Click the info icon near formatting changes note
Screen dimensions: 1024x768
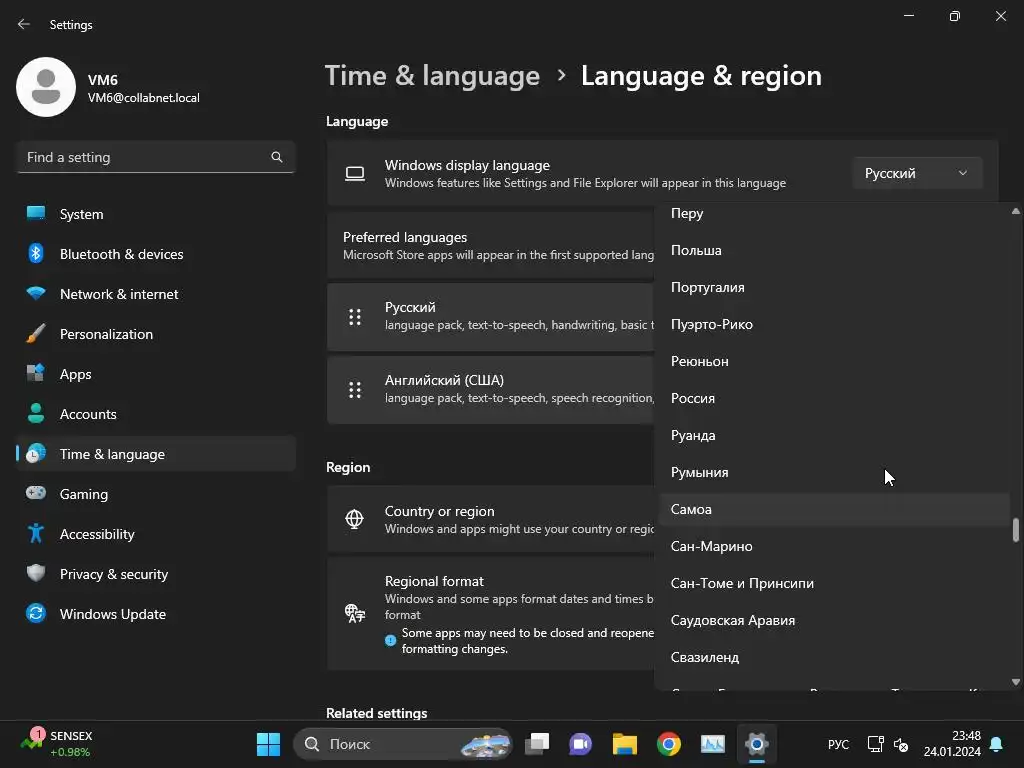(x=391, y=640)
